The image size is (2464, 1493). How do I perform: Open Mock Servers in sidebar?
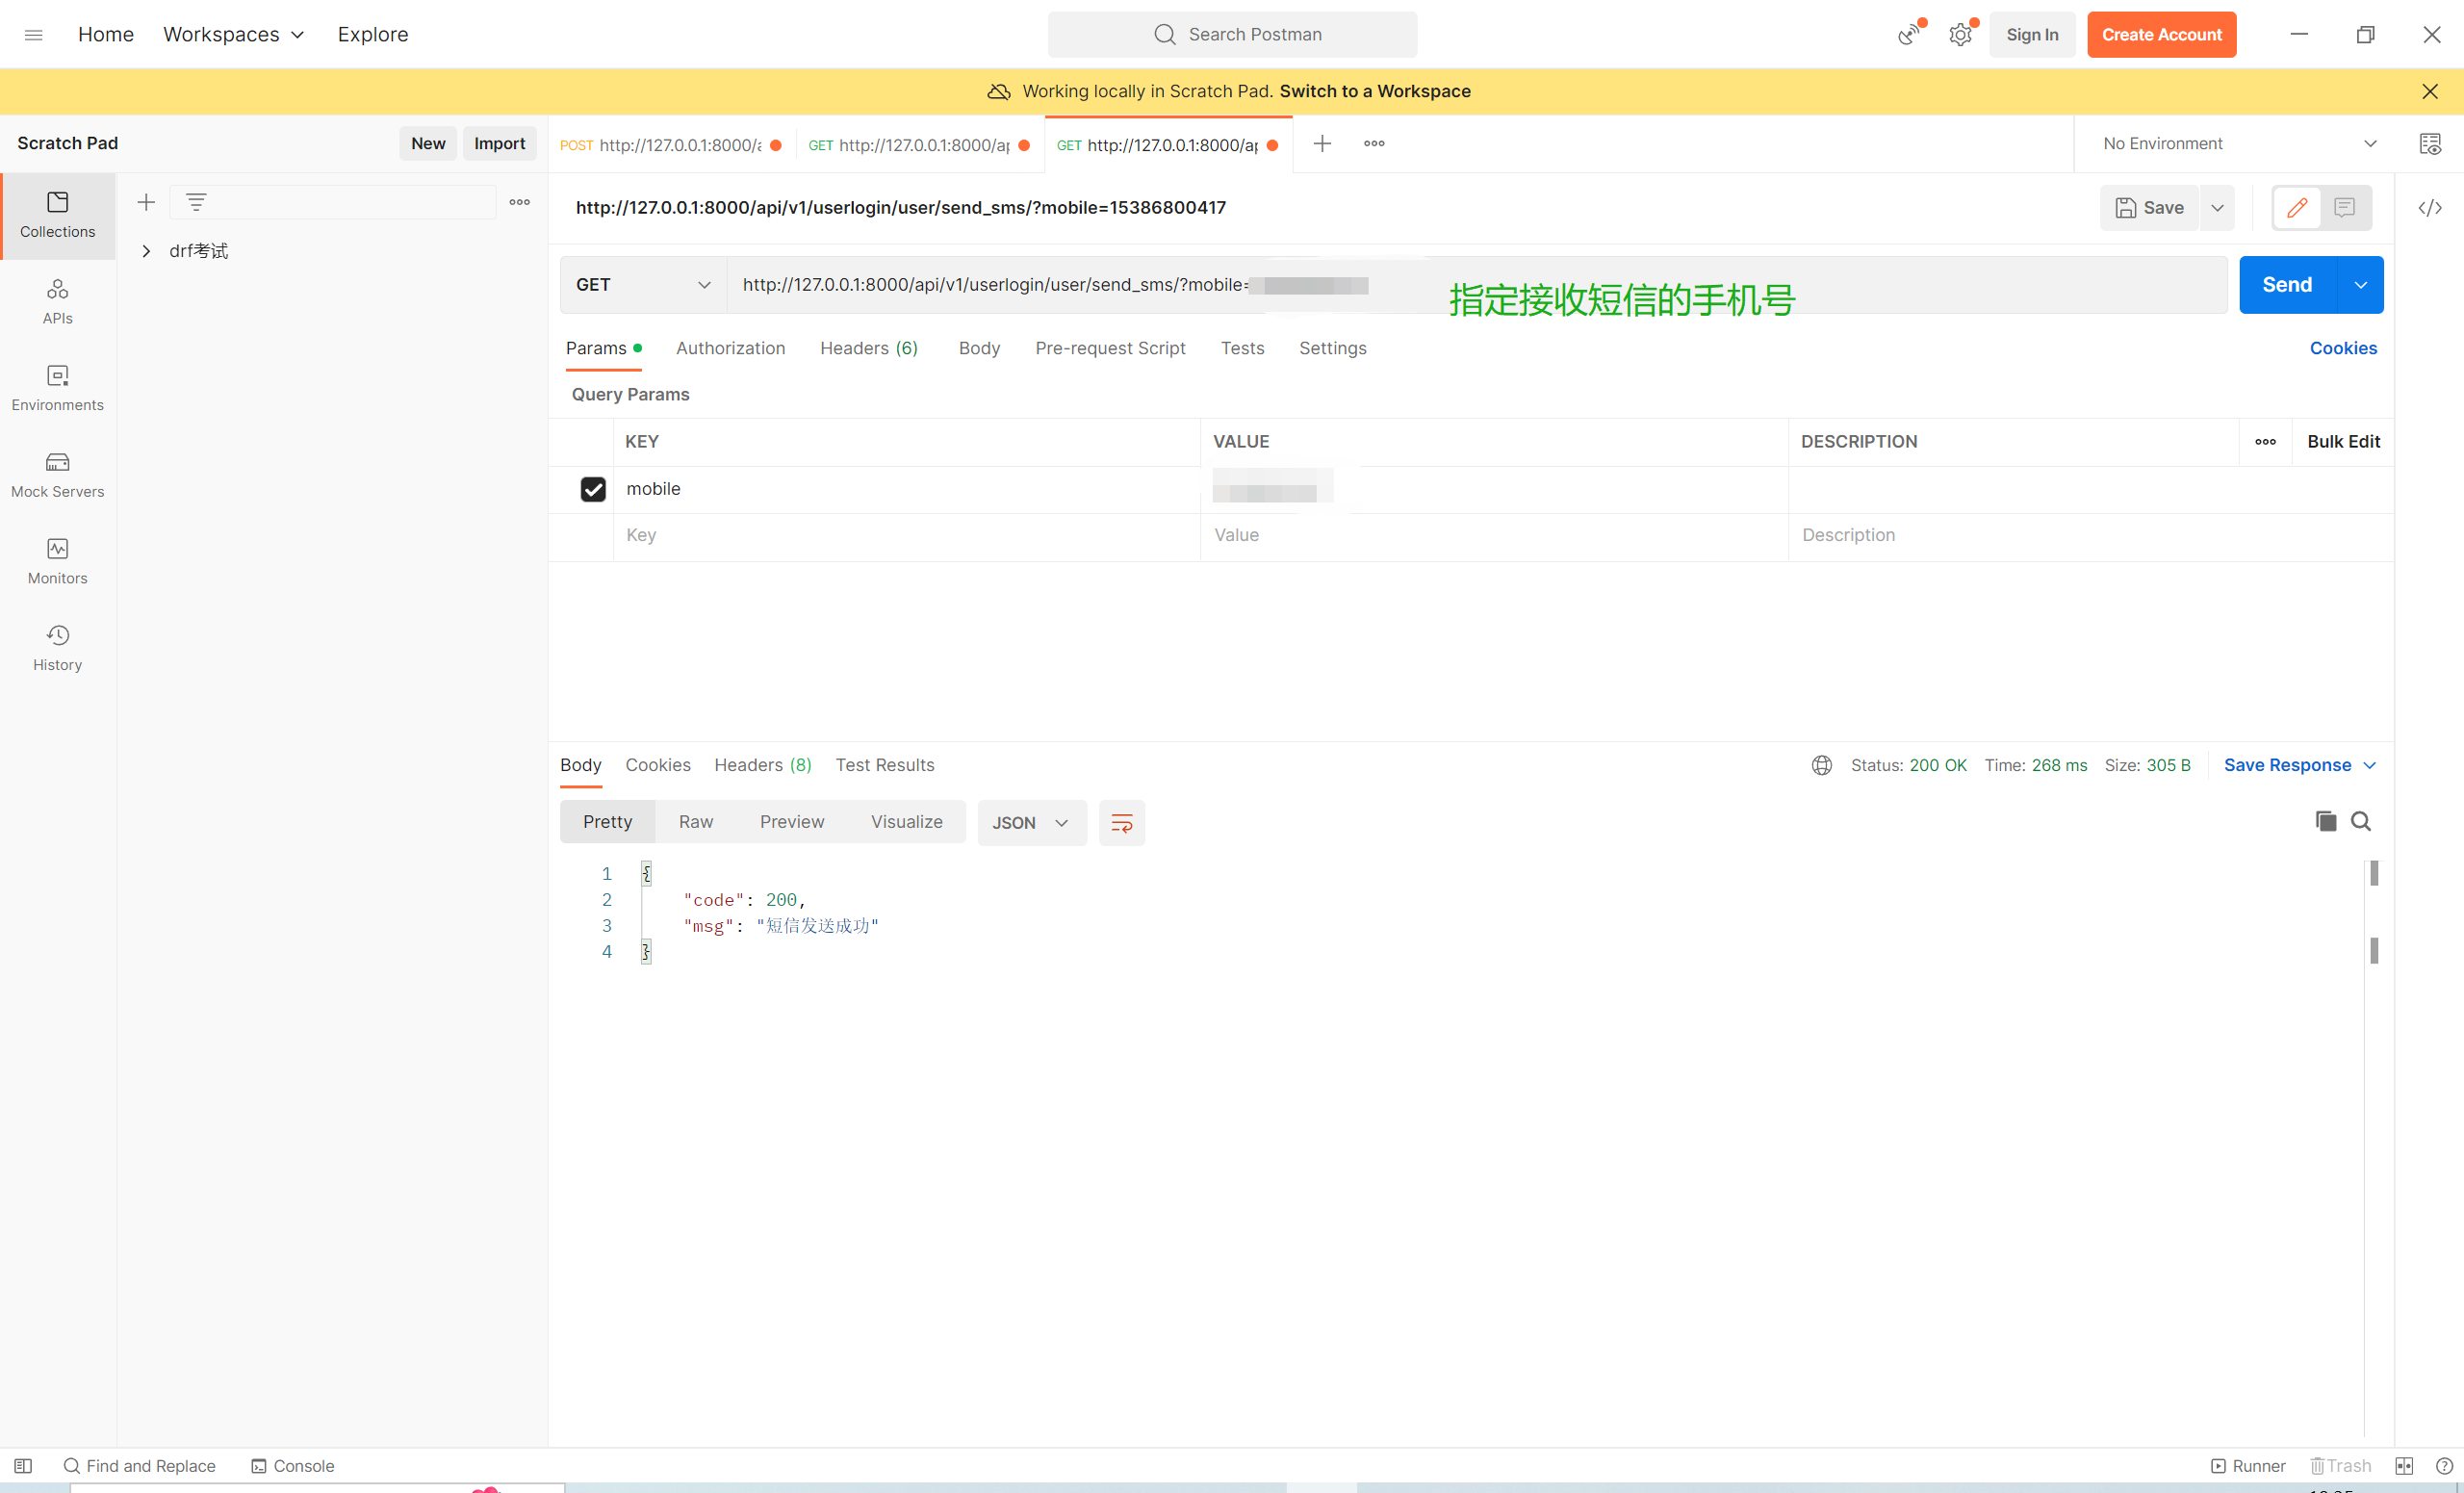coord(57,474)
